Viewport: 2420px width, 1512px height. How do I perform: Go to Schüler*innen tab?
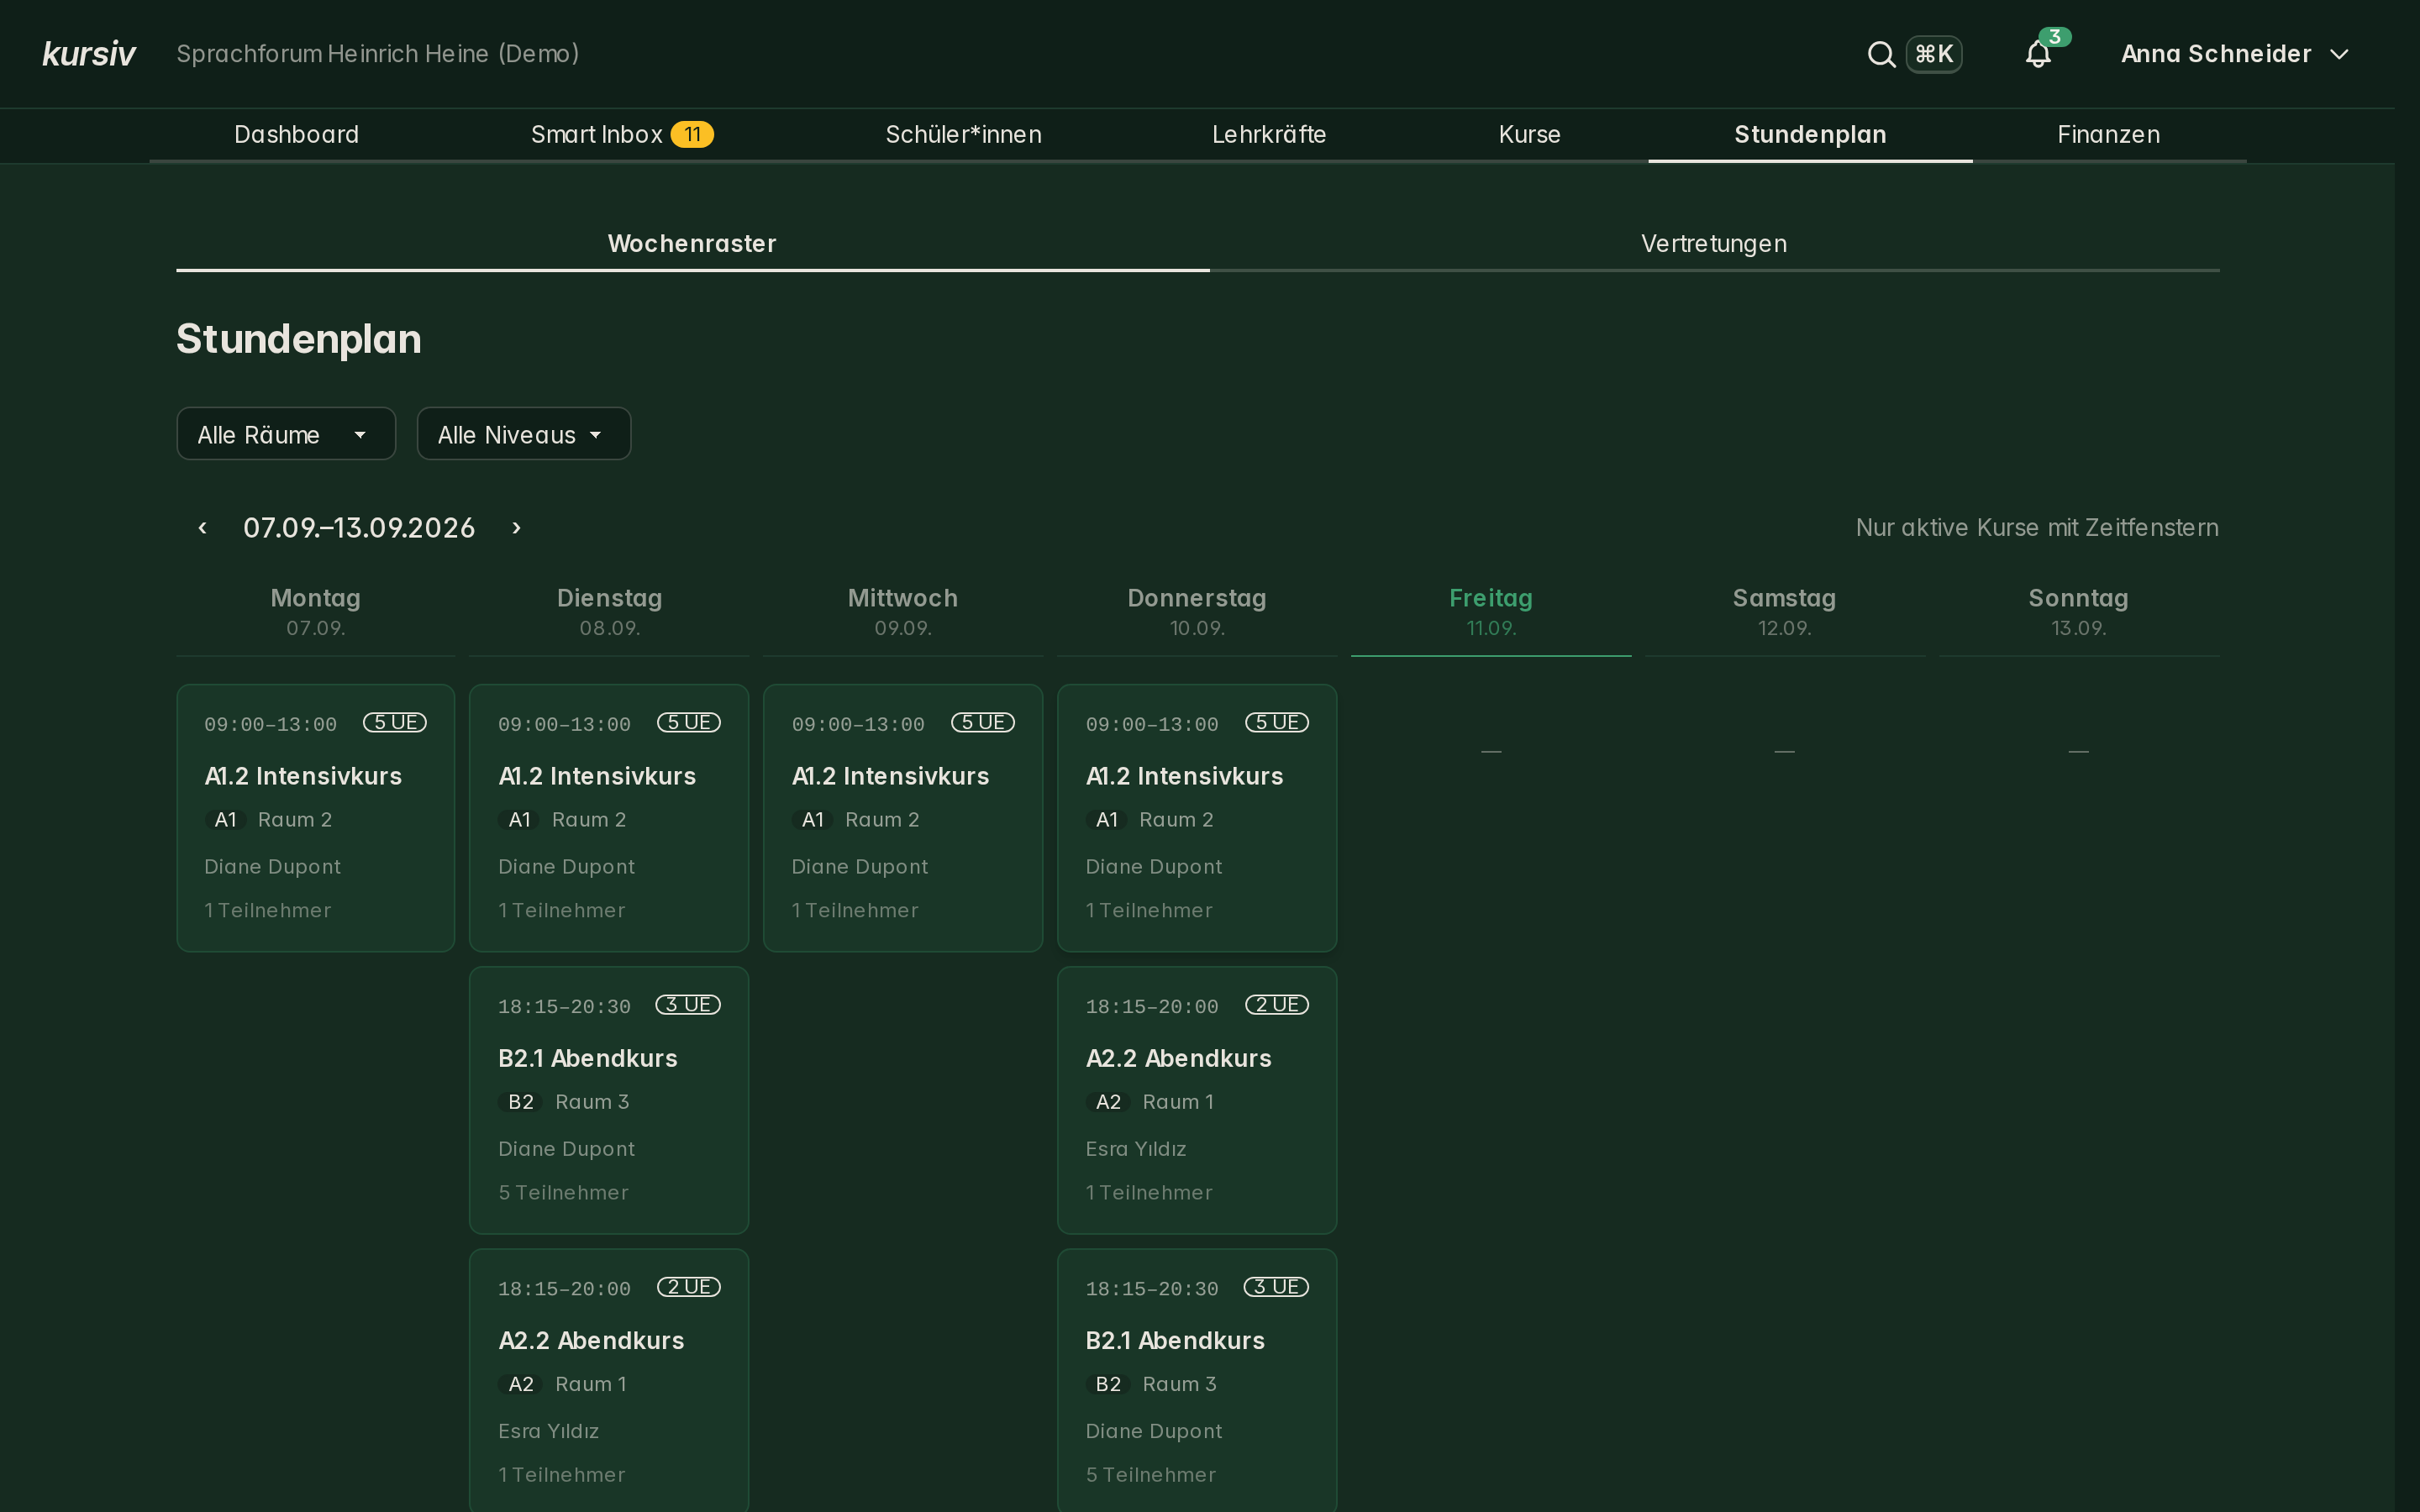point(963,135)
